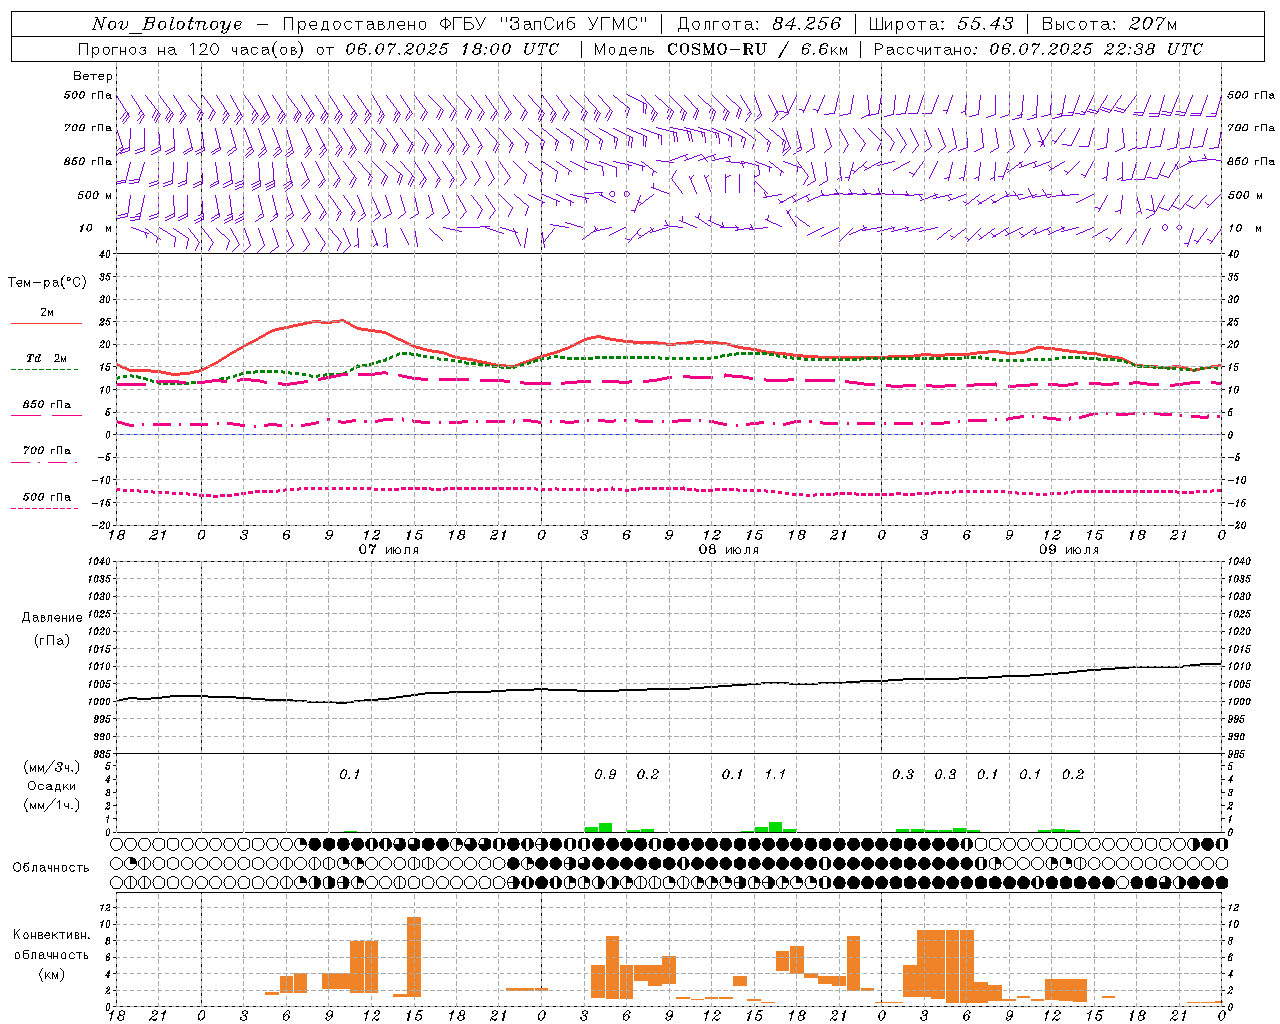Click the "Тем-ра(°C)" temperature panel label
Image resolution: width=1280 pixels, height=1024 pixels.
[47, 283]
